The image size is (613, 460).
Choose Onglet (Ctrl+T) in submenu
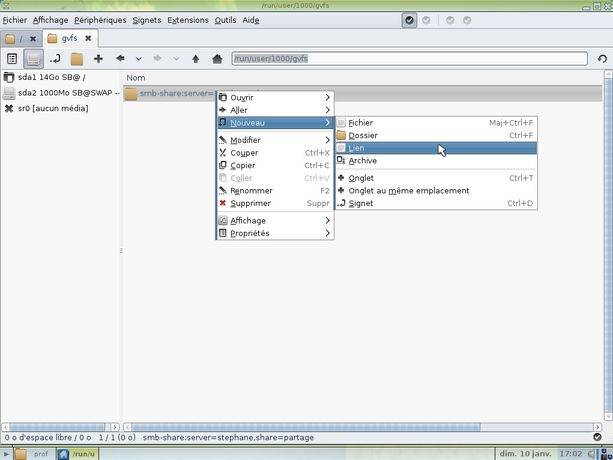[x=436, y=178]
